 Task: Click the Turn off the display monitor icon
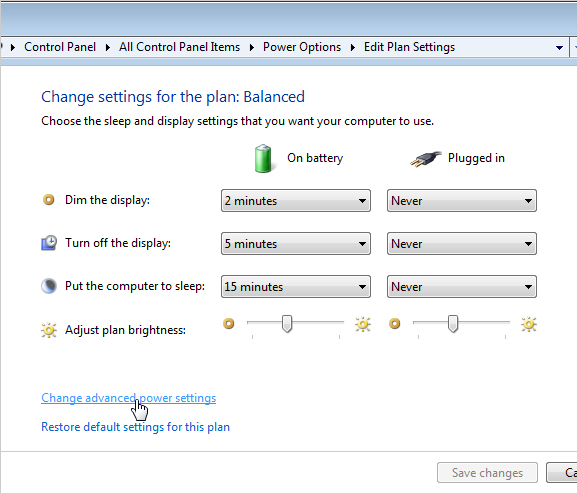[49, 243]
